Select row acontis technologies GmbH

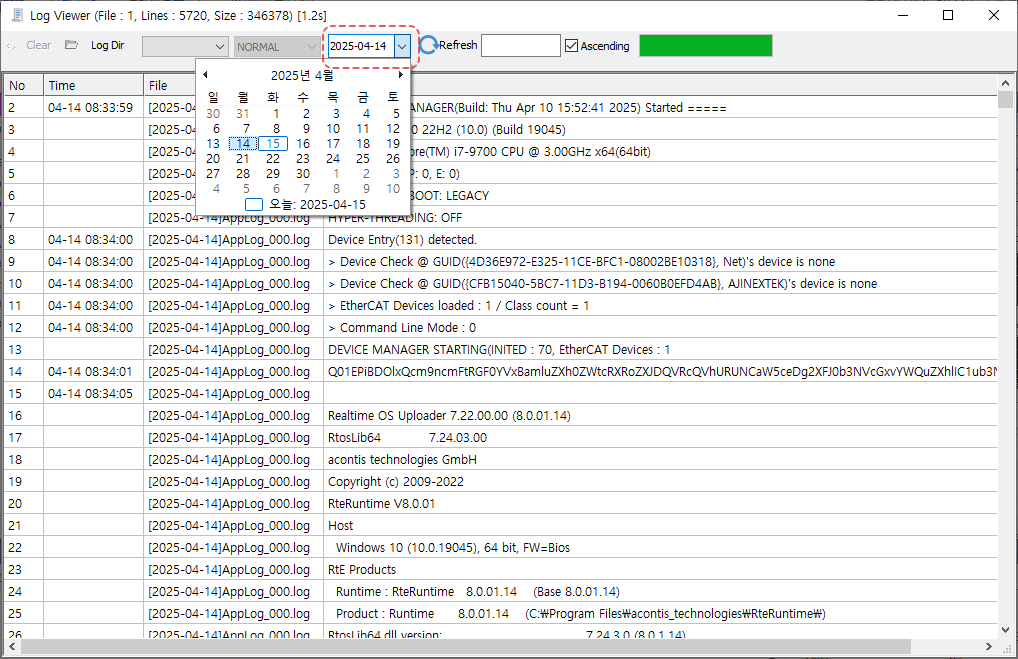(x=501, y=460)
